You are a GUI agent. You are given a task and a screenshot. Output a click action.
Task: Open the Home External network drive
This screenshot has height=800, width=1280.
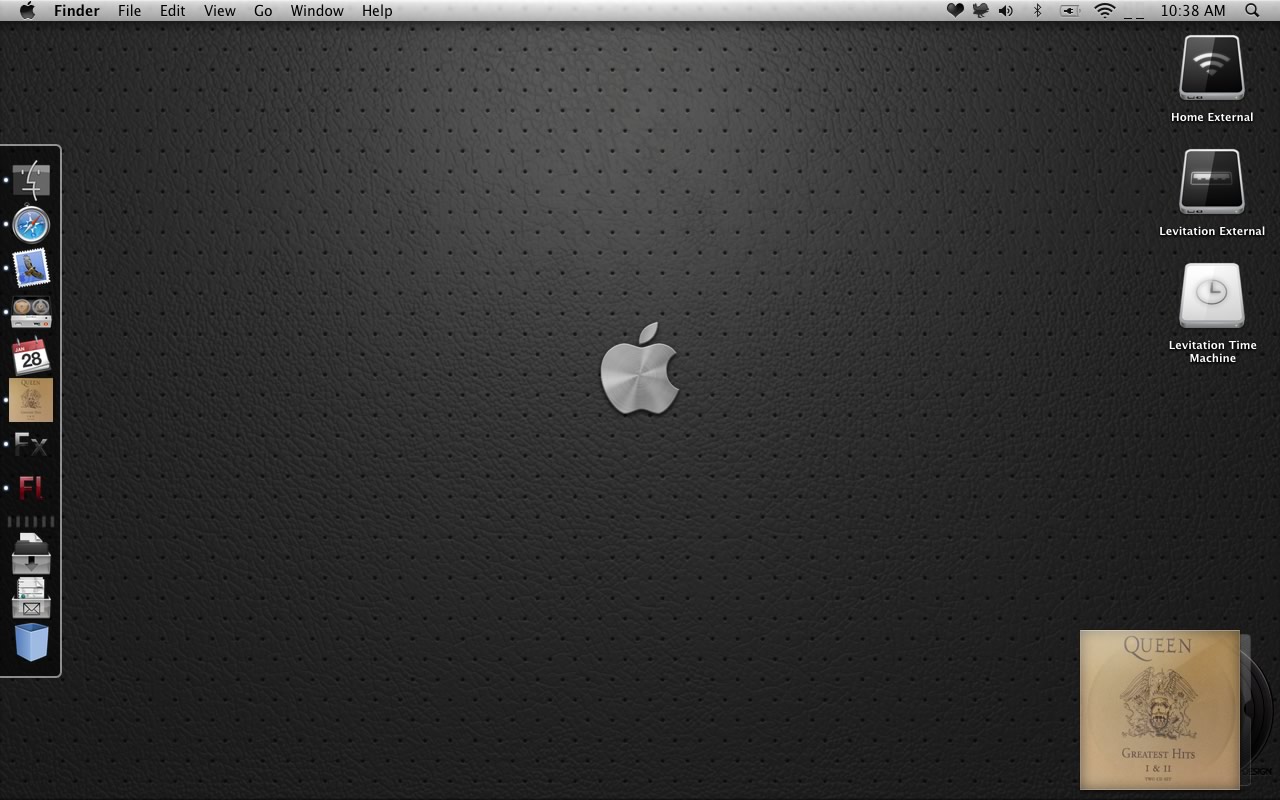click(x=1211, y=68)
